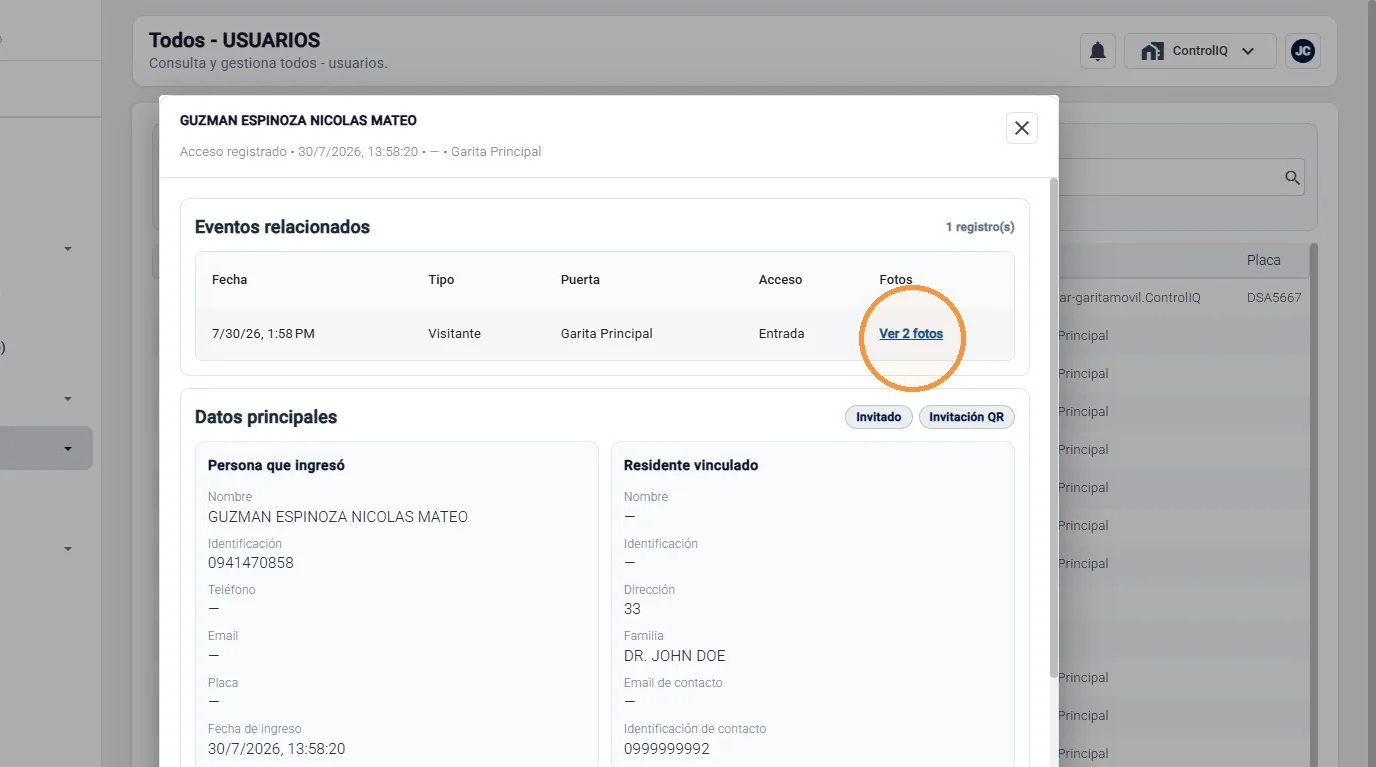Open the Ver 2 fotos link
This screenshot has width=1376, height=767.
pyautogui.click(x=911, y=334)
